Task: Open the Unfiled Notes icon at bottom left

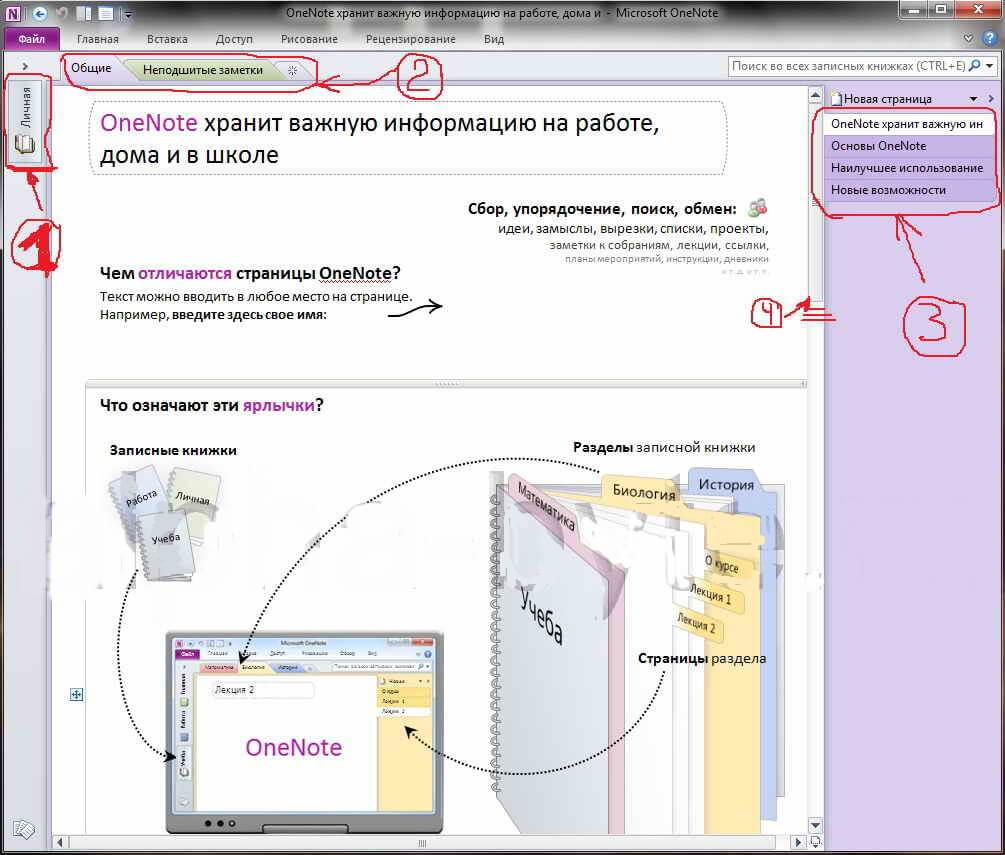Action: coord(25,828)
